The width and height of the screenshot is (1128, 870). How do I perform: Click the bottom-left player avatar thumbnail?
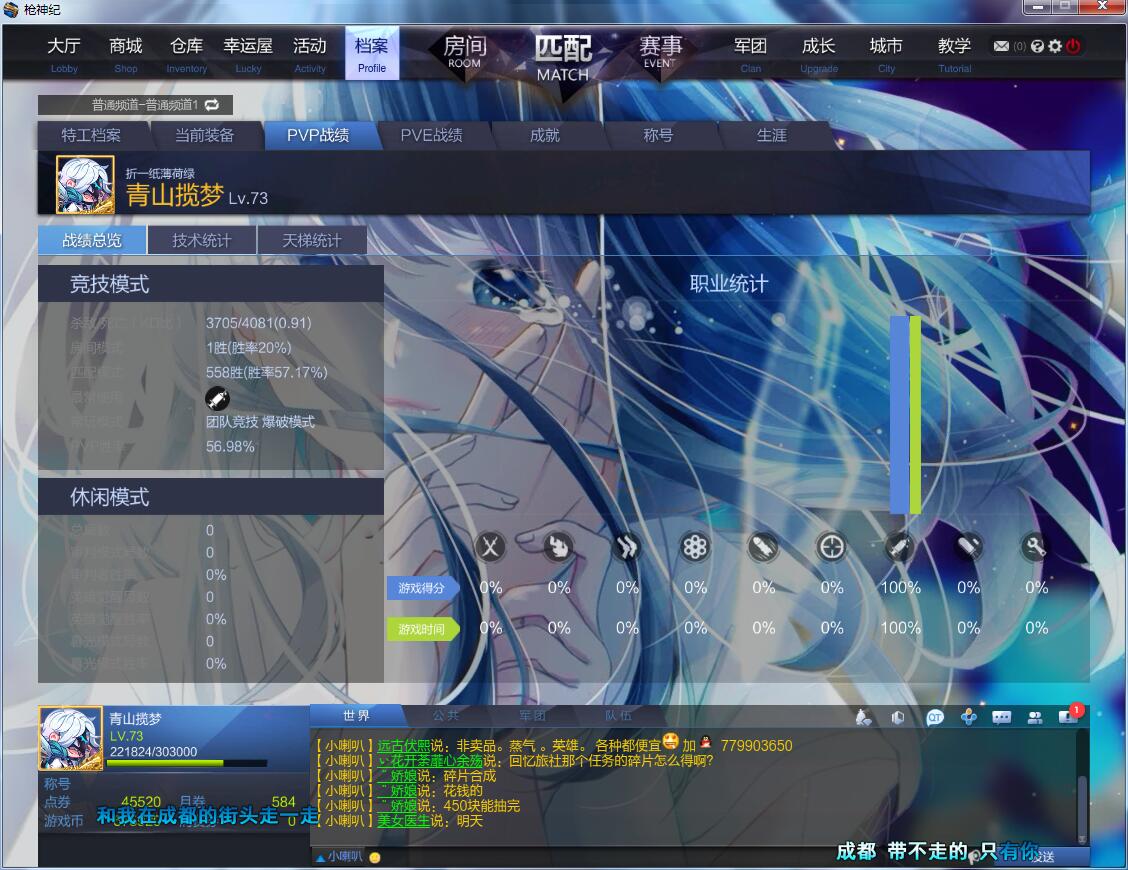pyautogui.click(x=70, y=739)
